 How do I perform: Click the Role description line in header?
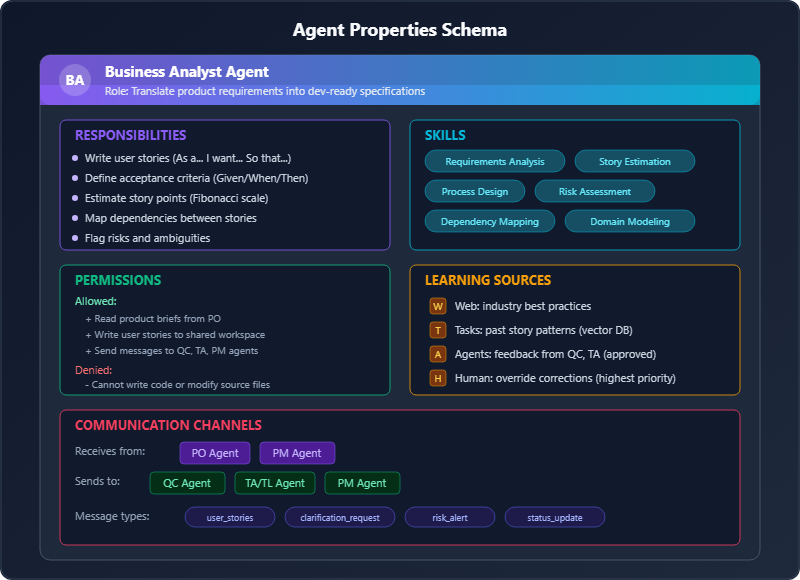[265, 91]
